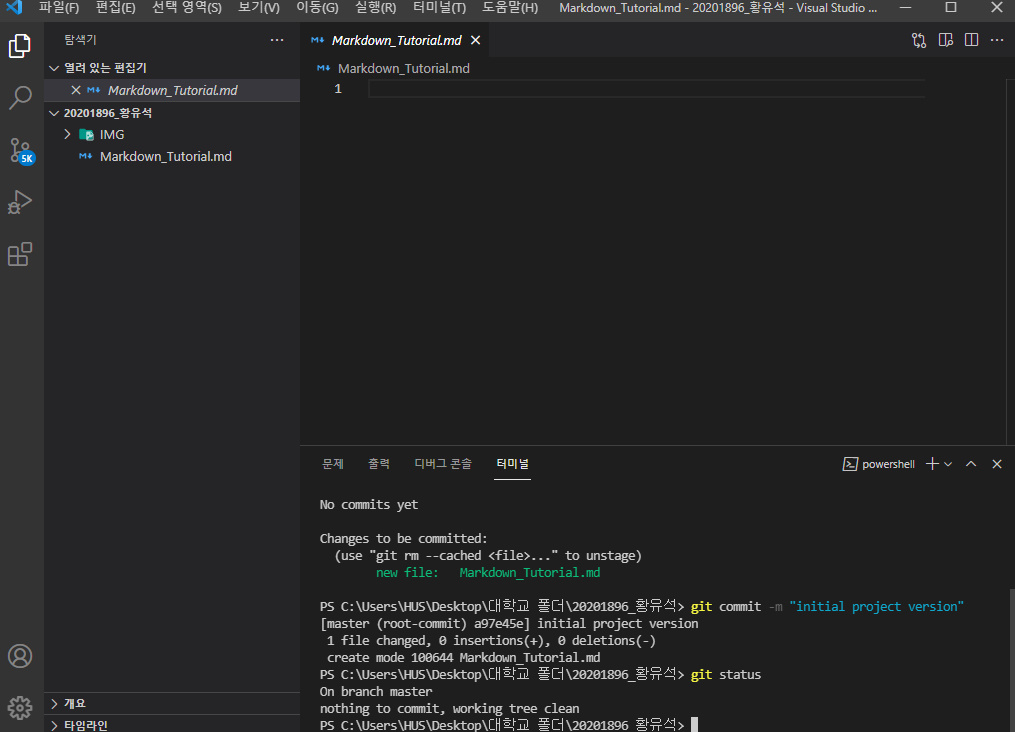Open the Extensions view
This screenshot has width=1015, height=732.
20,254
